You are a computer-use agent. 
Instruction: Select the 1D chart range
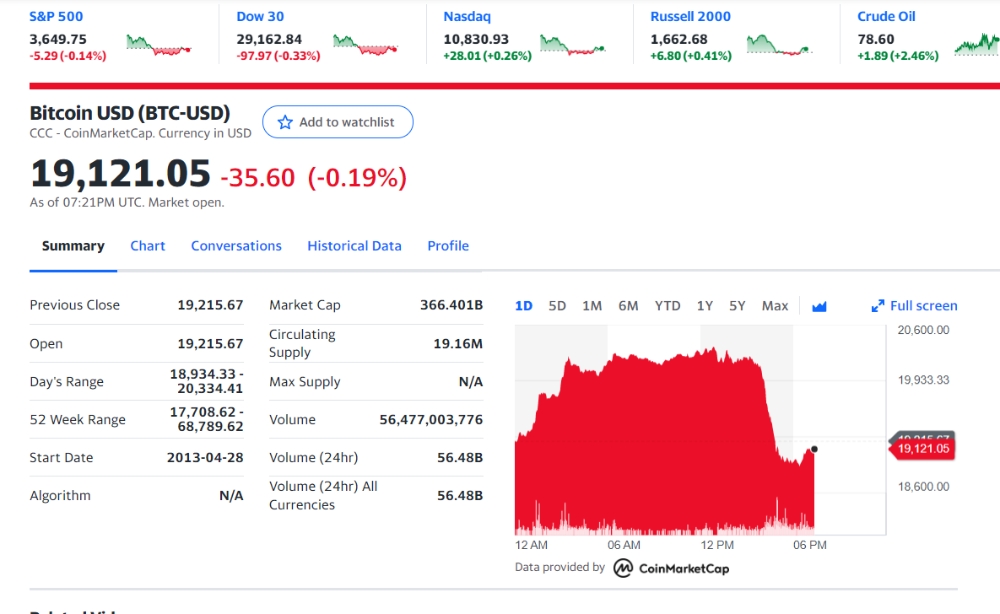point(524,306)
